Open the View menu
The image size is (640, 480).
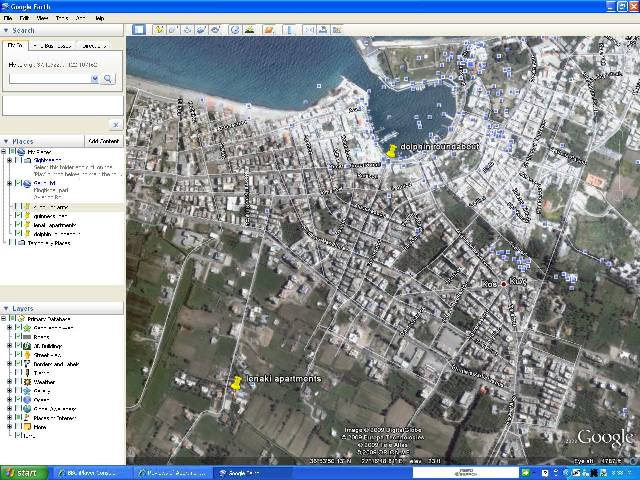coord(42,18)
